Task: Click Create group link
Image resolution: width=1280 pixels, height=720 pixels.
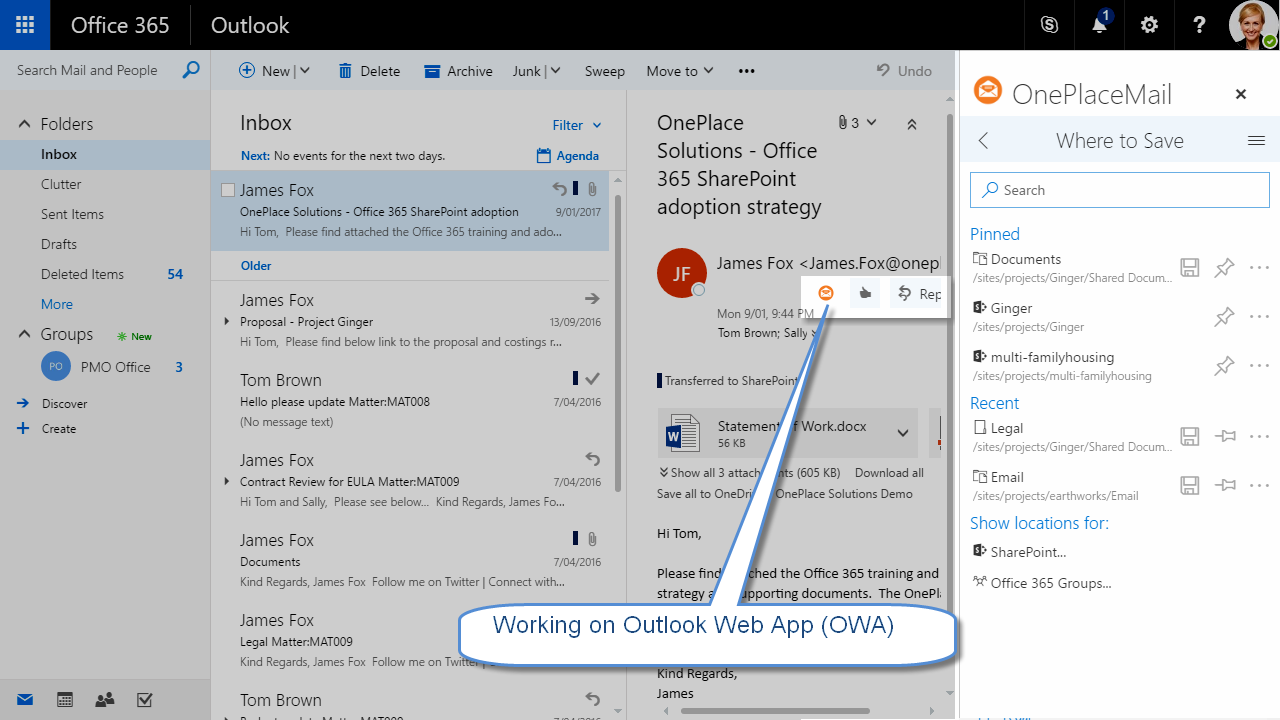Action: pos(59,429)
